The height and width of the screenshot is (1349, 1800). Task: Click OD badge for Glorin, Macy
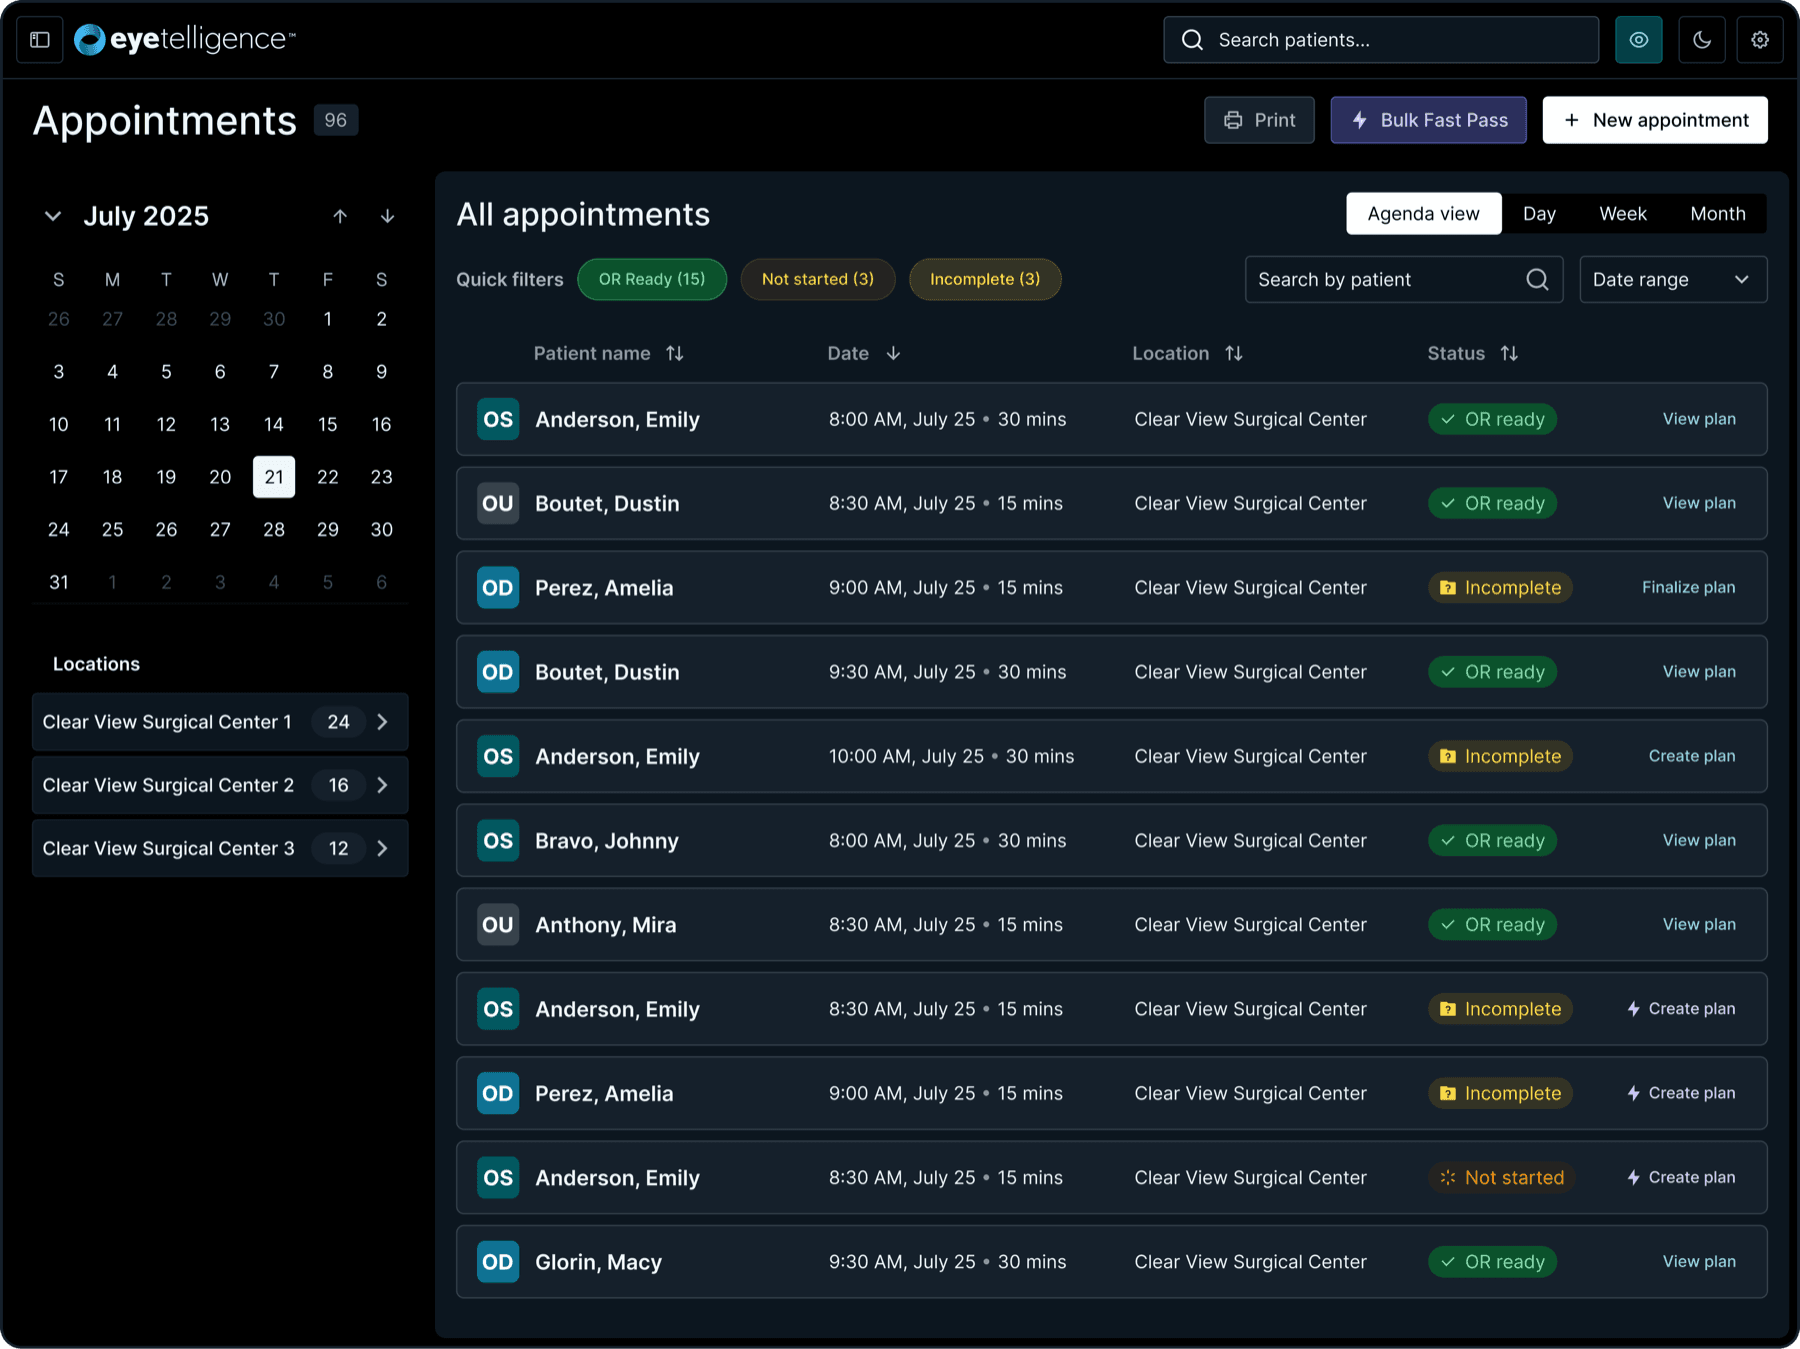[498, 1262]
